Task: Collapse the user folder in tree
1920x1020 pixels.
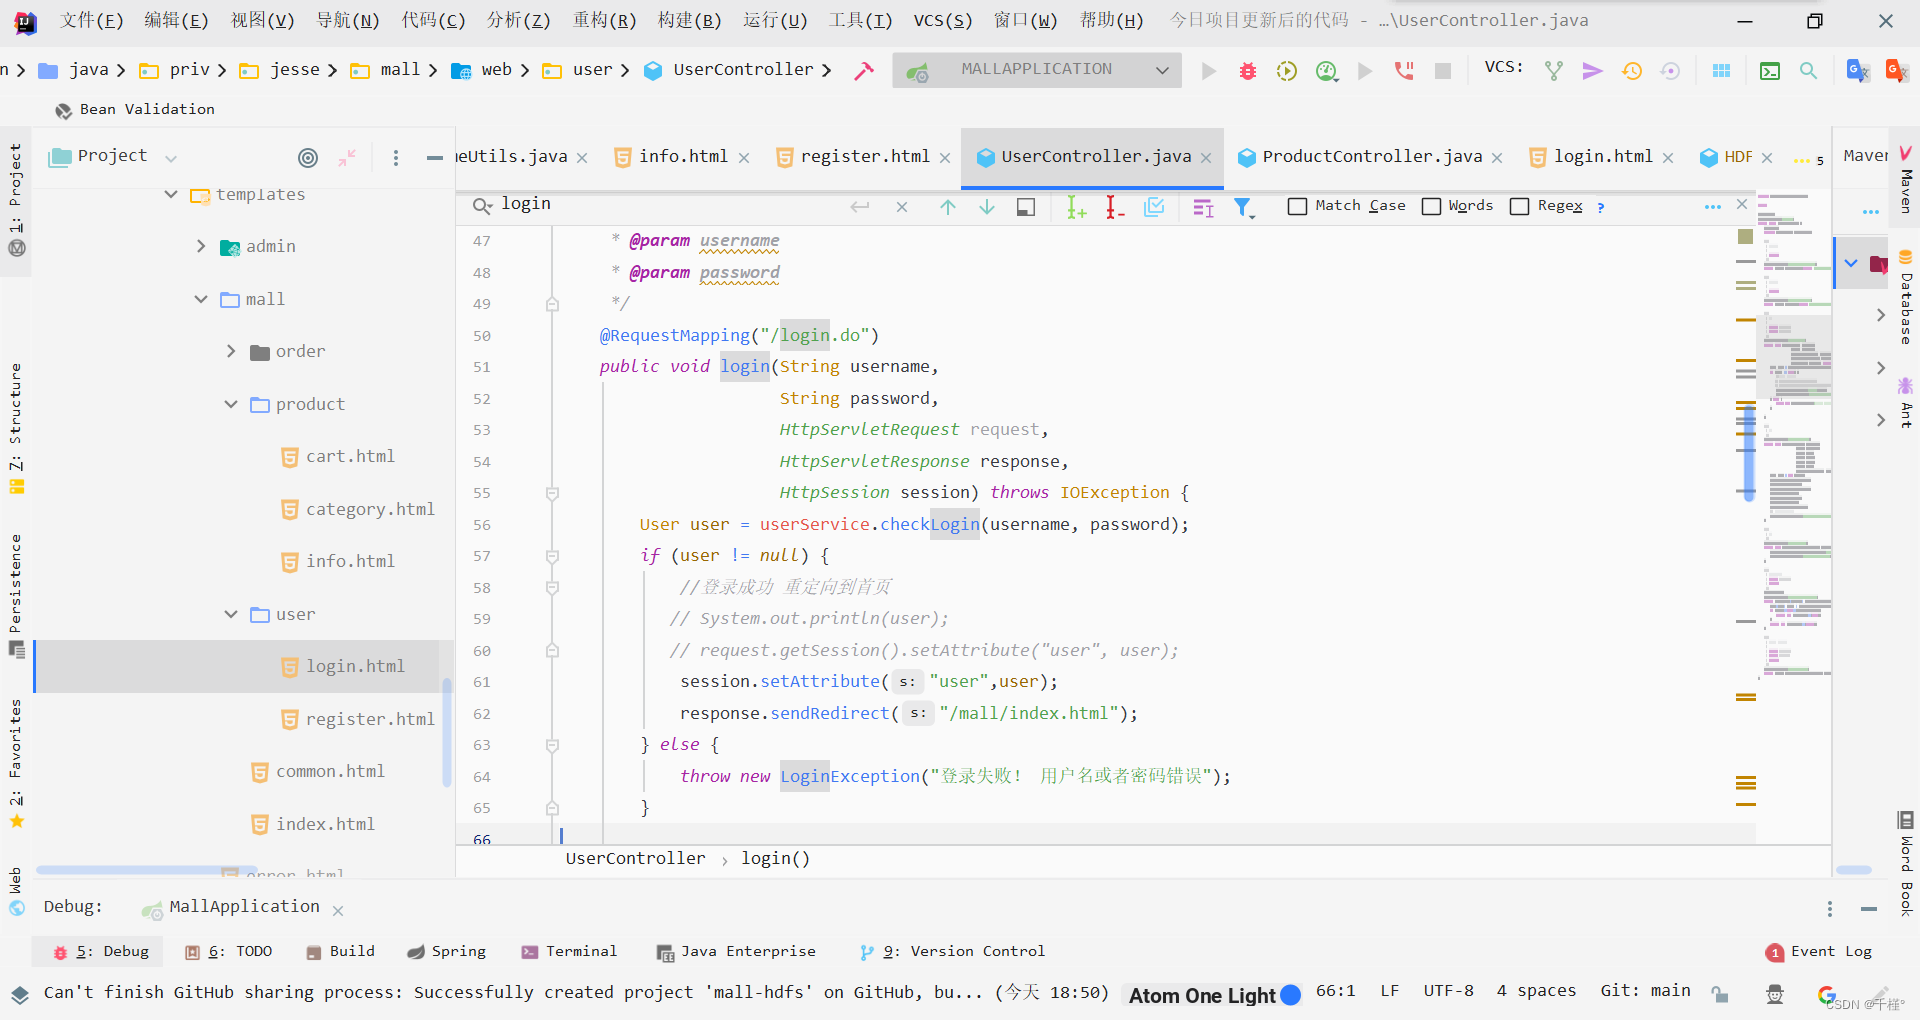Action: coord(231,614)
